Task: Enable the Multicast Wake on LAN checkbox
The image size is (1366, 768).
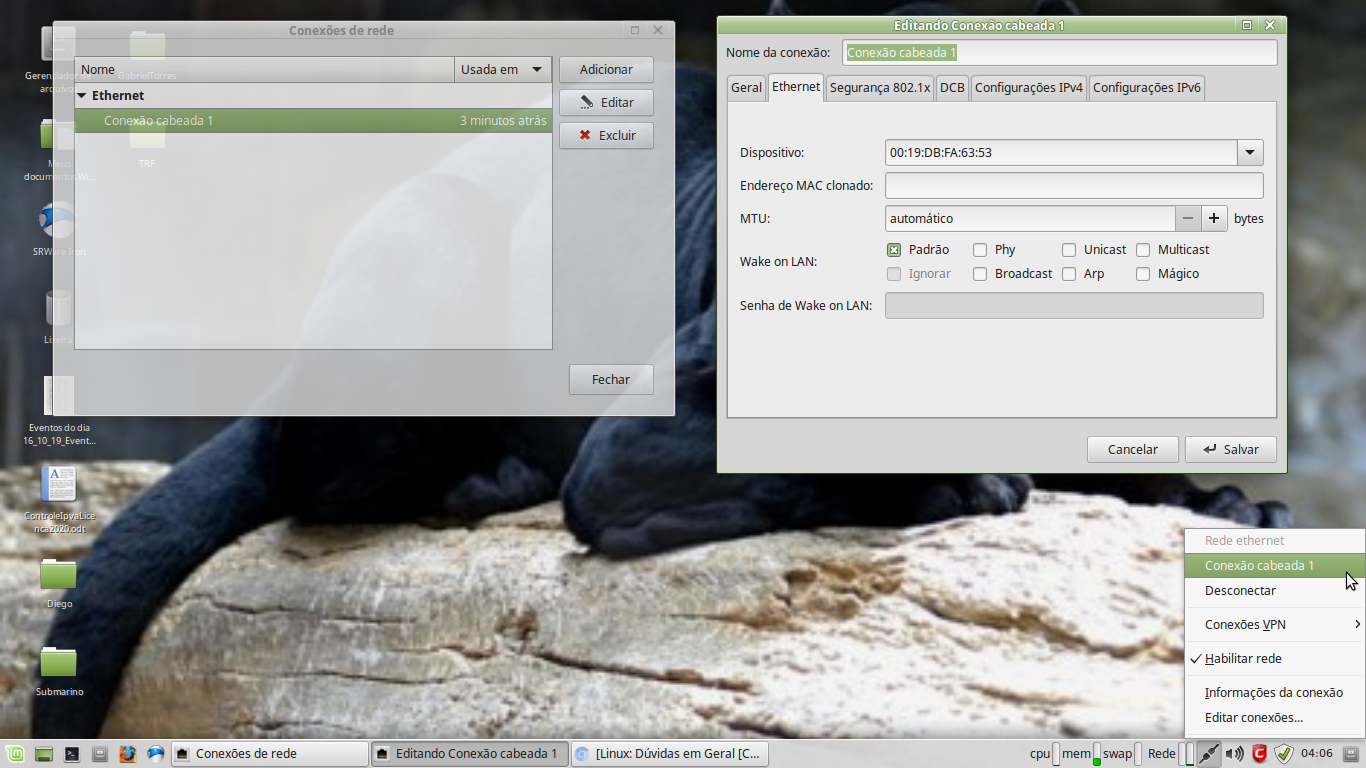Action: tap(1143, 250)
